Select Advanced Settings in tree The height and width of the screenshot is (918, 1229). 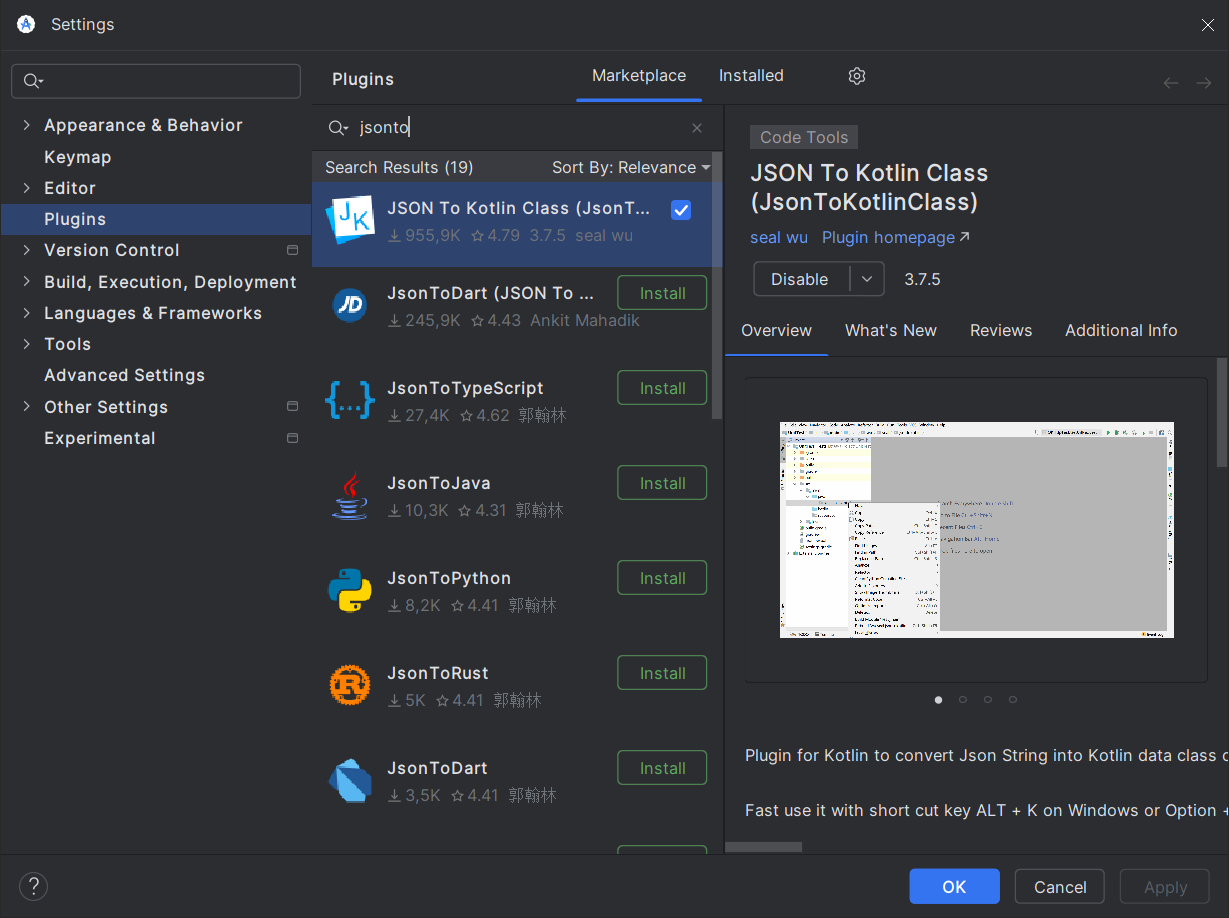point(124,375)
